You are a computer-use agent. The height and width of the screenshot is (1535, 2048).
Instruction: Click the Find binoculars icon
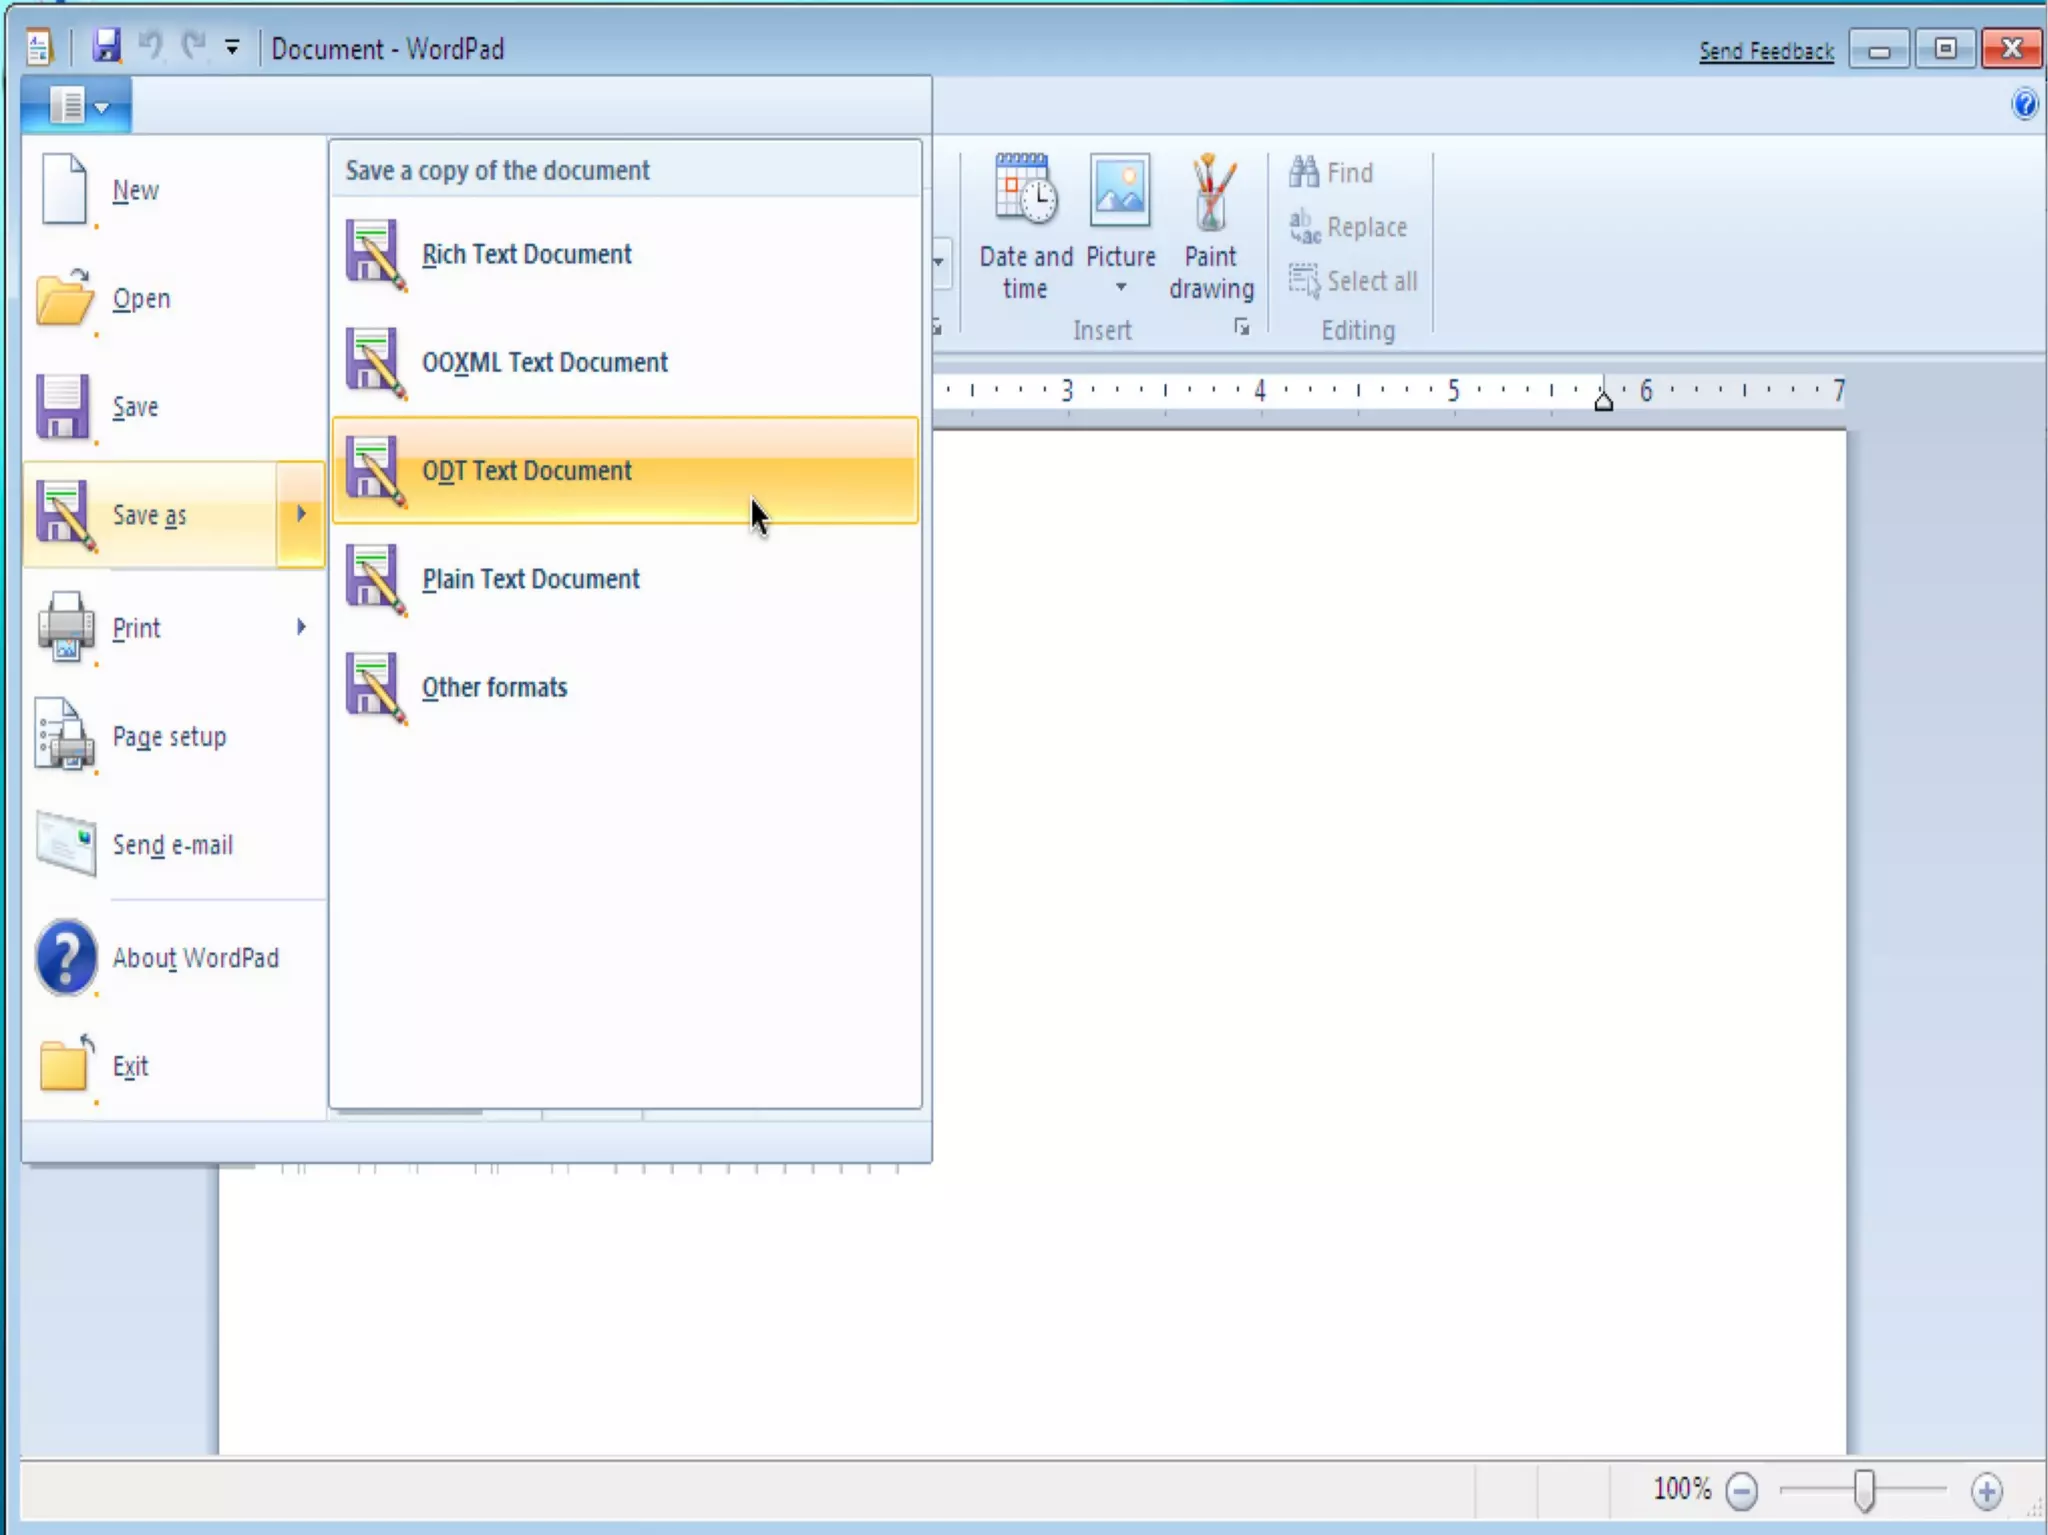coord(1304,172)
